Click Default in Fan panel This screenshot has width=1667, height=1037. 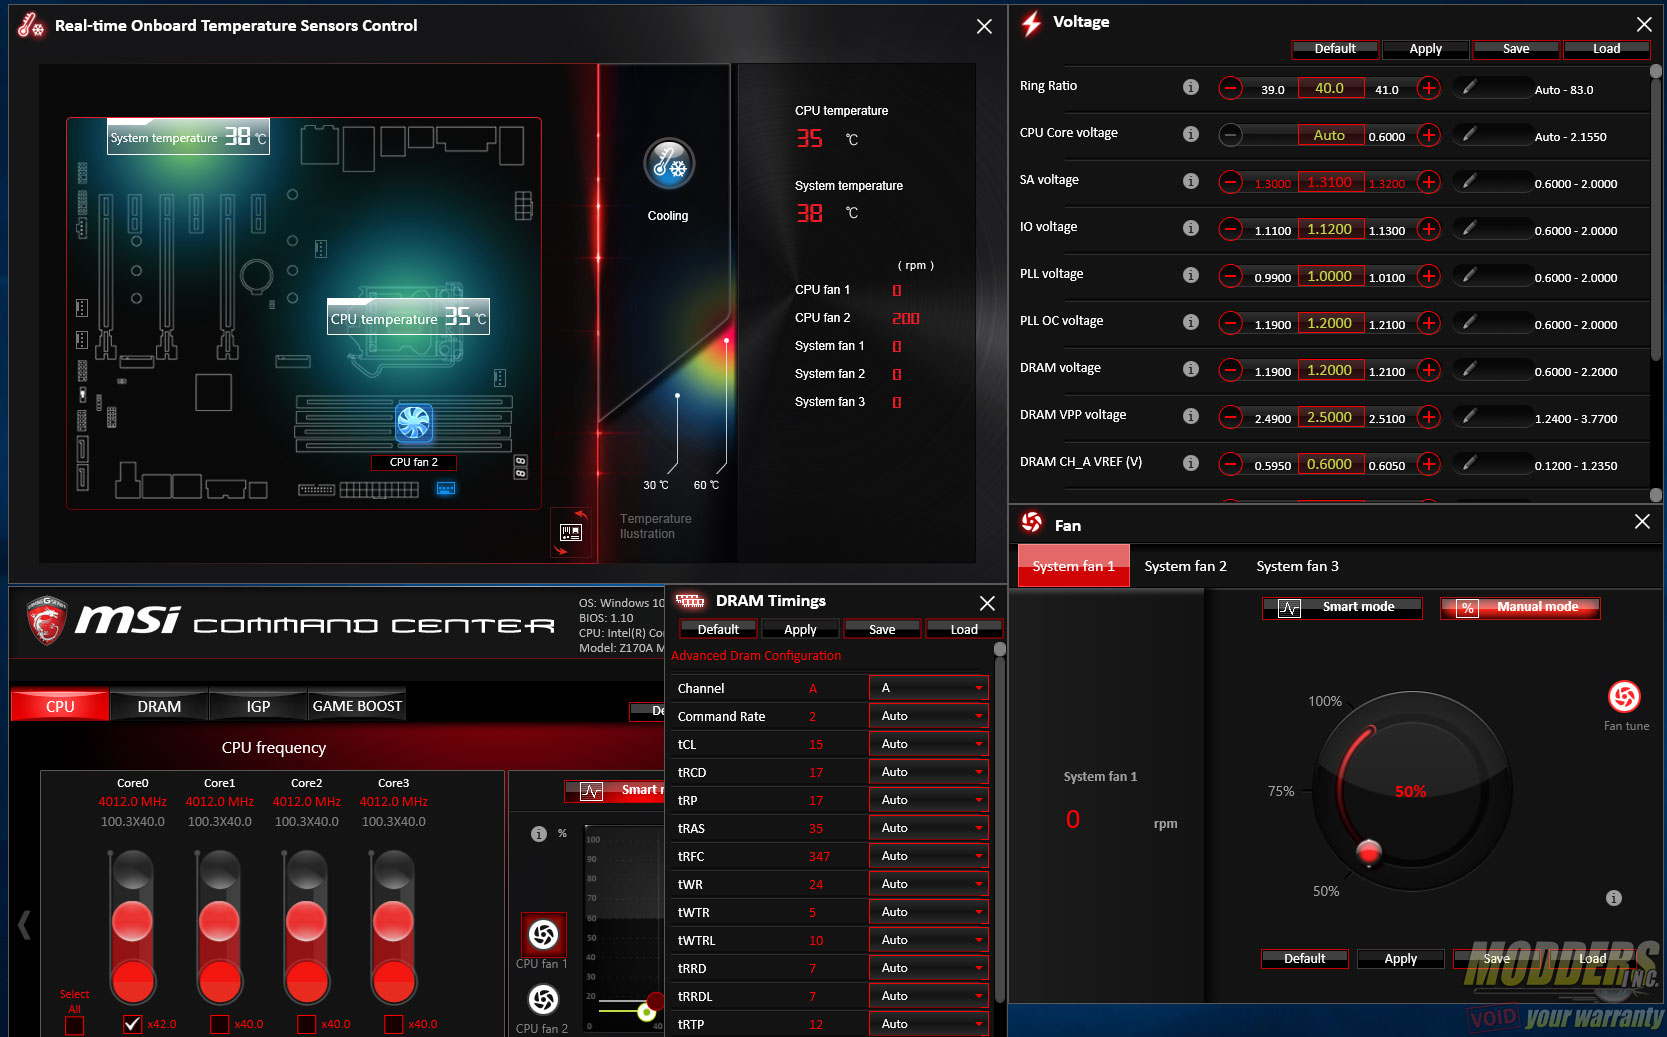click(1305, 958)
